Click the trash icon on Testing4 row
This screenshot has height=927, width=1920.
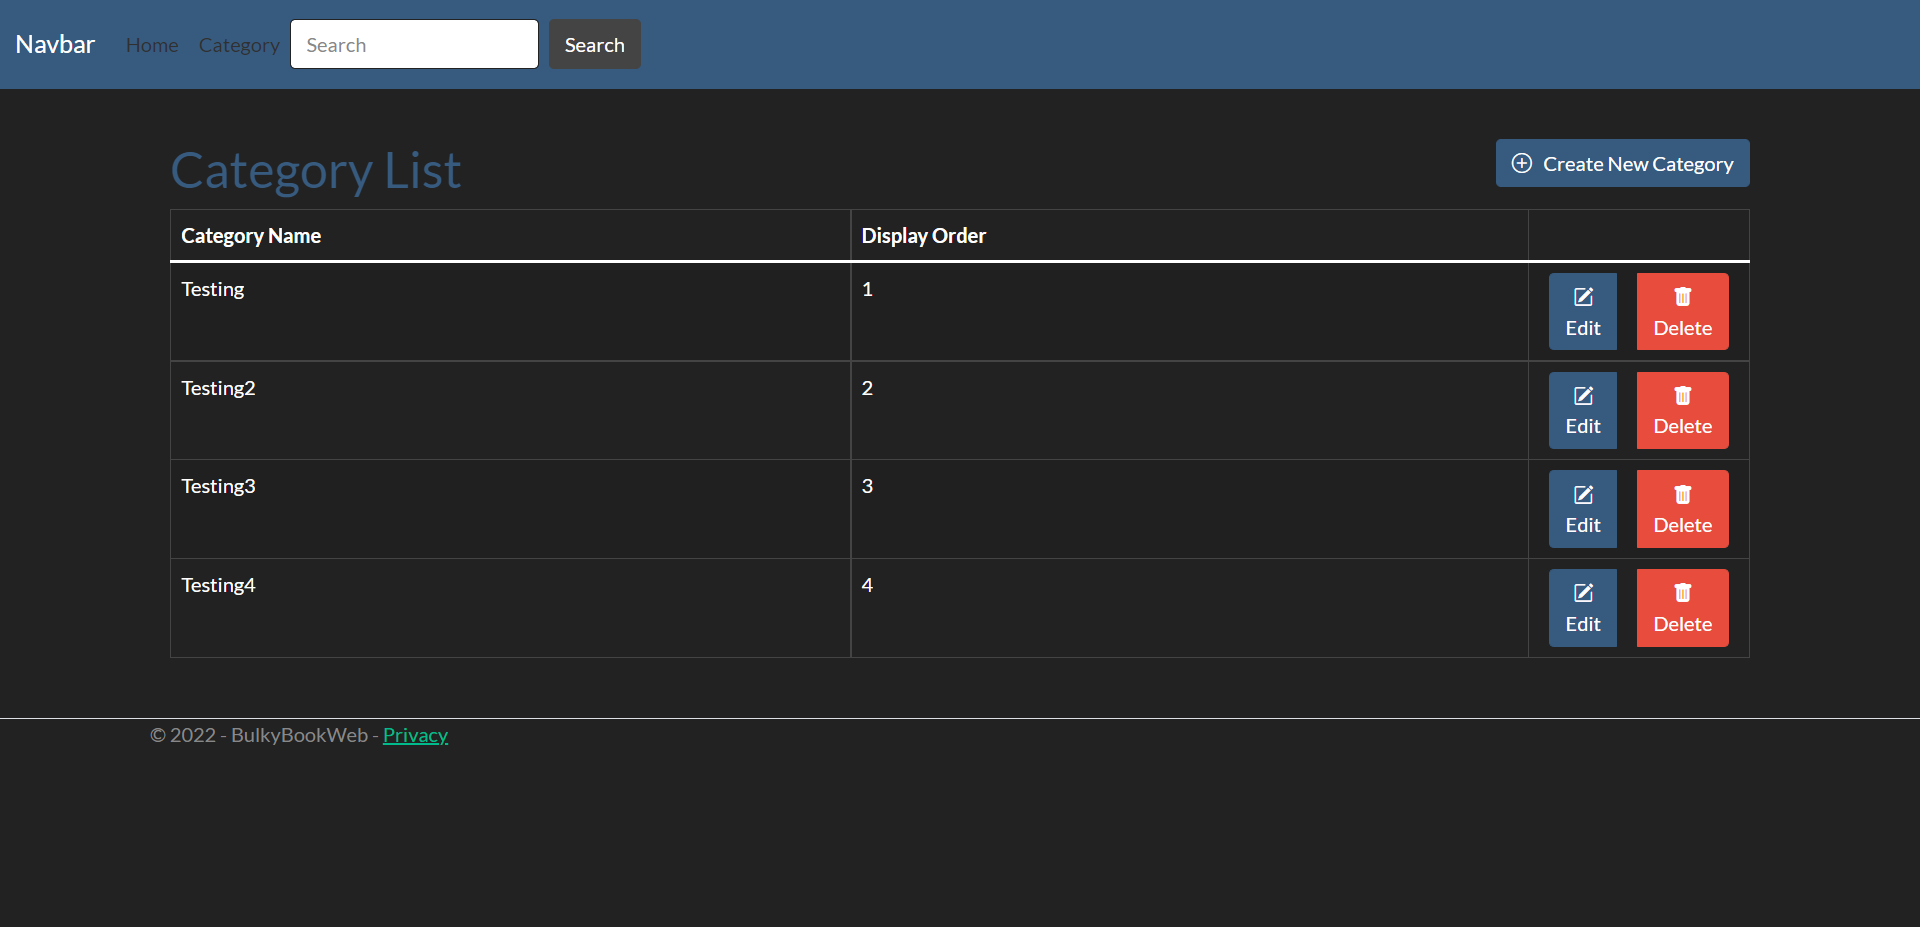click(x=1682, y=592)
